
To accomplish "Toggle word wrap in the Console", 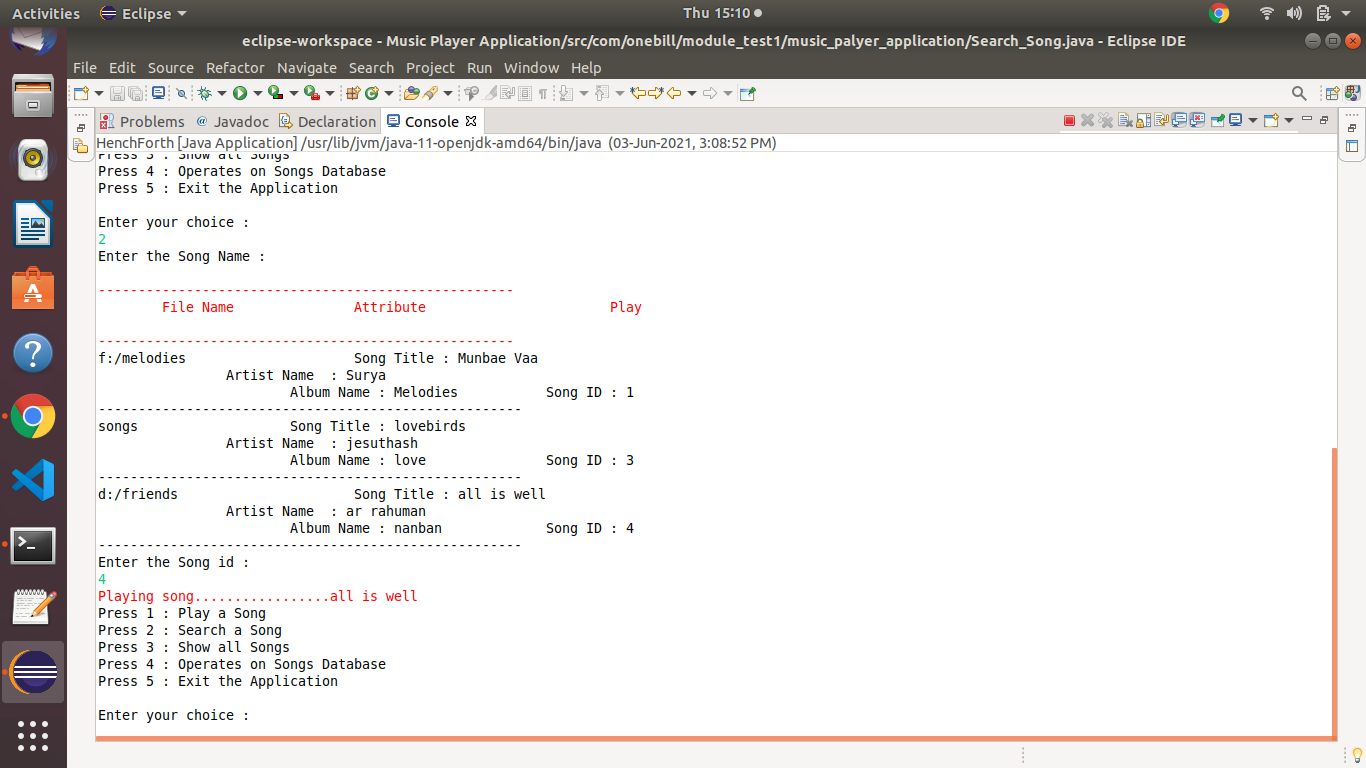I will click(x=1160, y=119).
